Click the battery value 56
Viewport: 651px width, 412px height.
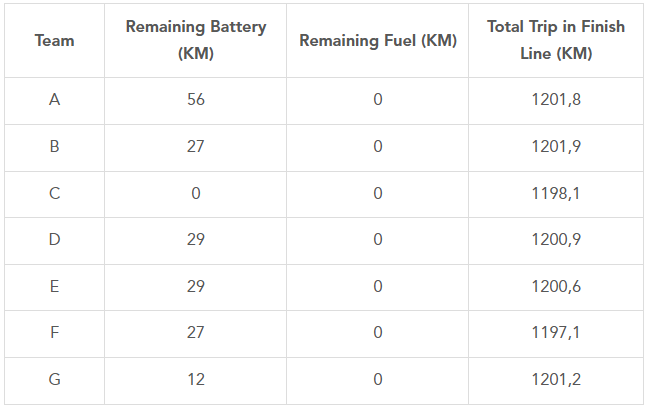click(x=196, y=100)
